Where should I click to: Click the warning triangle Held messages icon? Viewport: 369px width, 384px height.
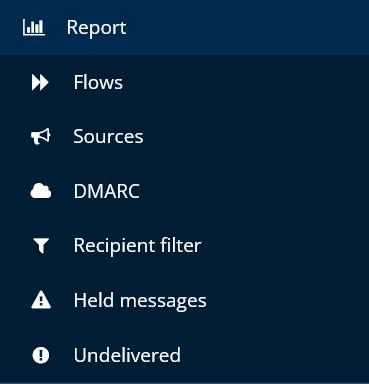[x=41, y=300]
